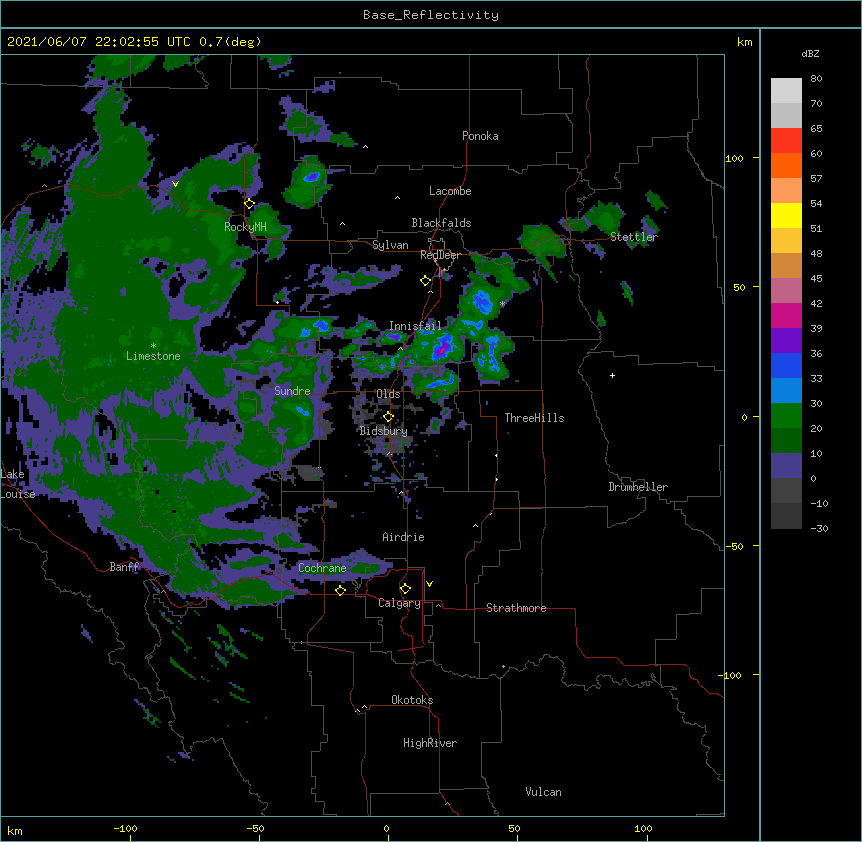Click the 45 value on dBZ legend

tap(816, 278)
